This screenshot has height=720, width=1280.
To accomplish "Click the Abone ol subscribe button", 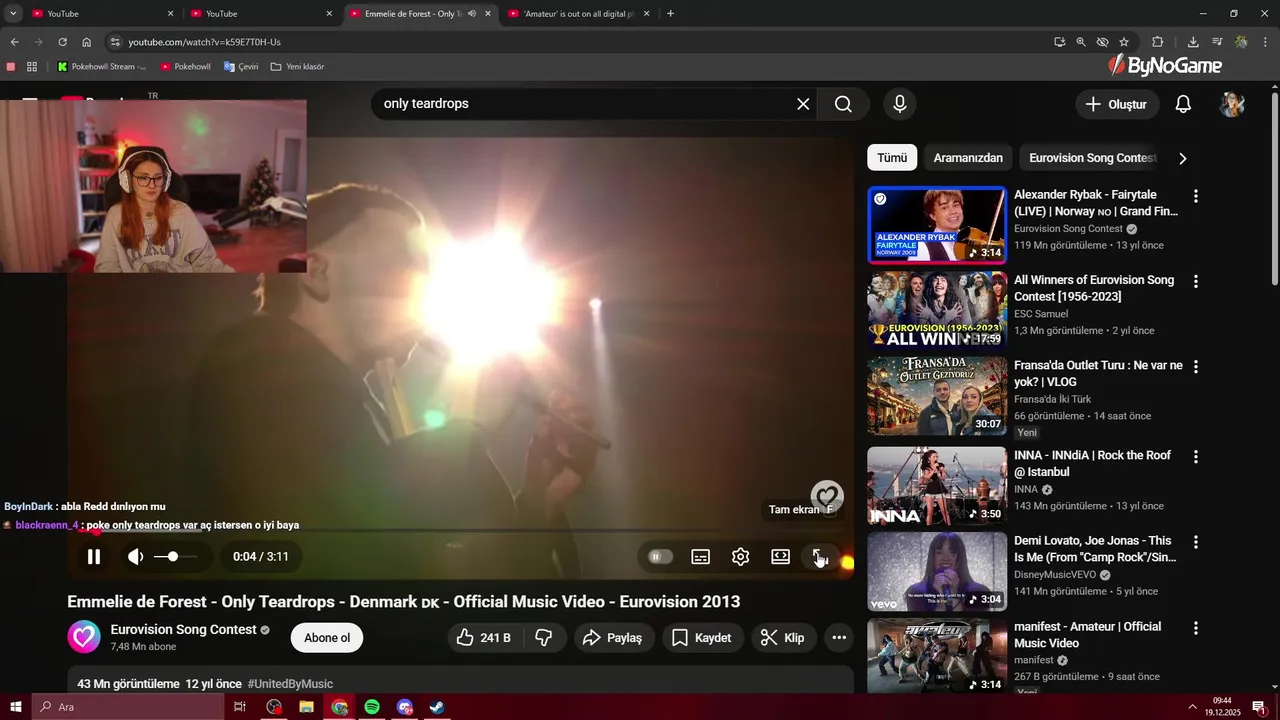I will 327,638.
